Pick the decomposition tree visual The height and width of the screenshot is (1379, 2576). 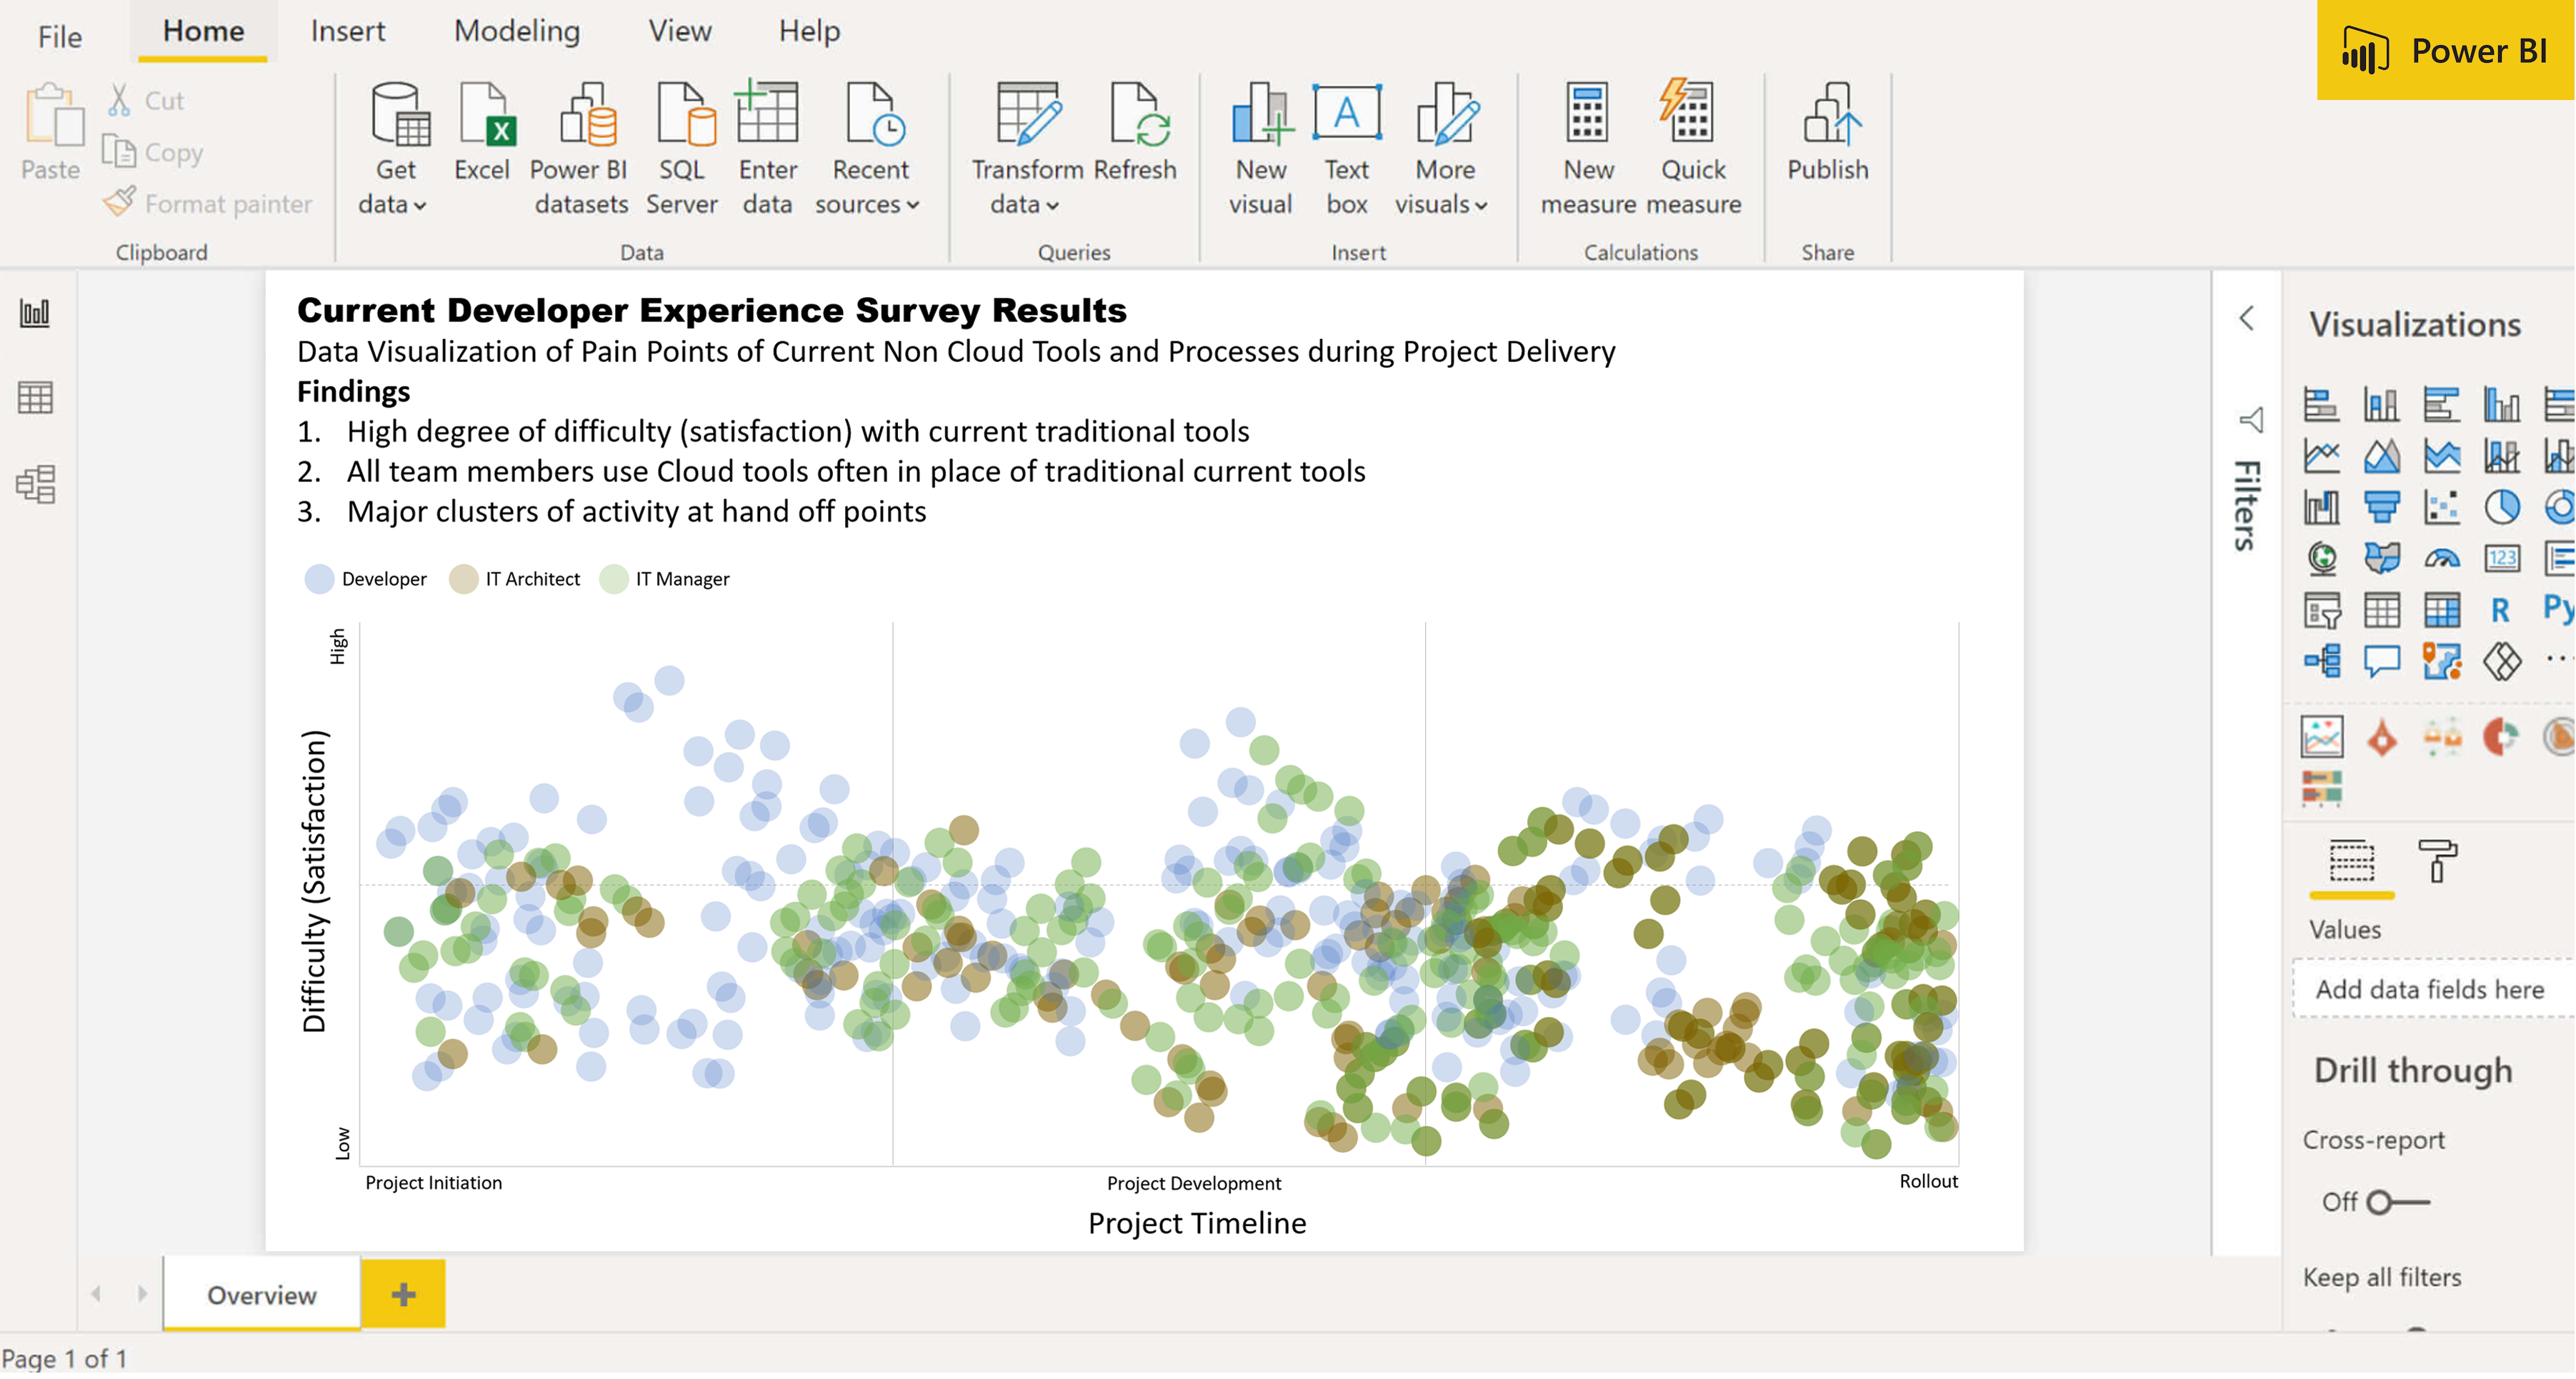coord(2324,661)
